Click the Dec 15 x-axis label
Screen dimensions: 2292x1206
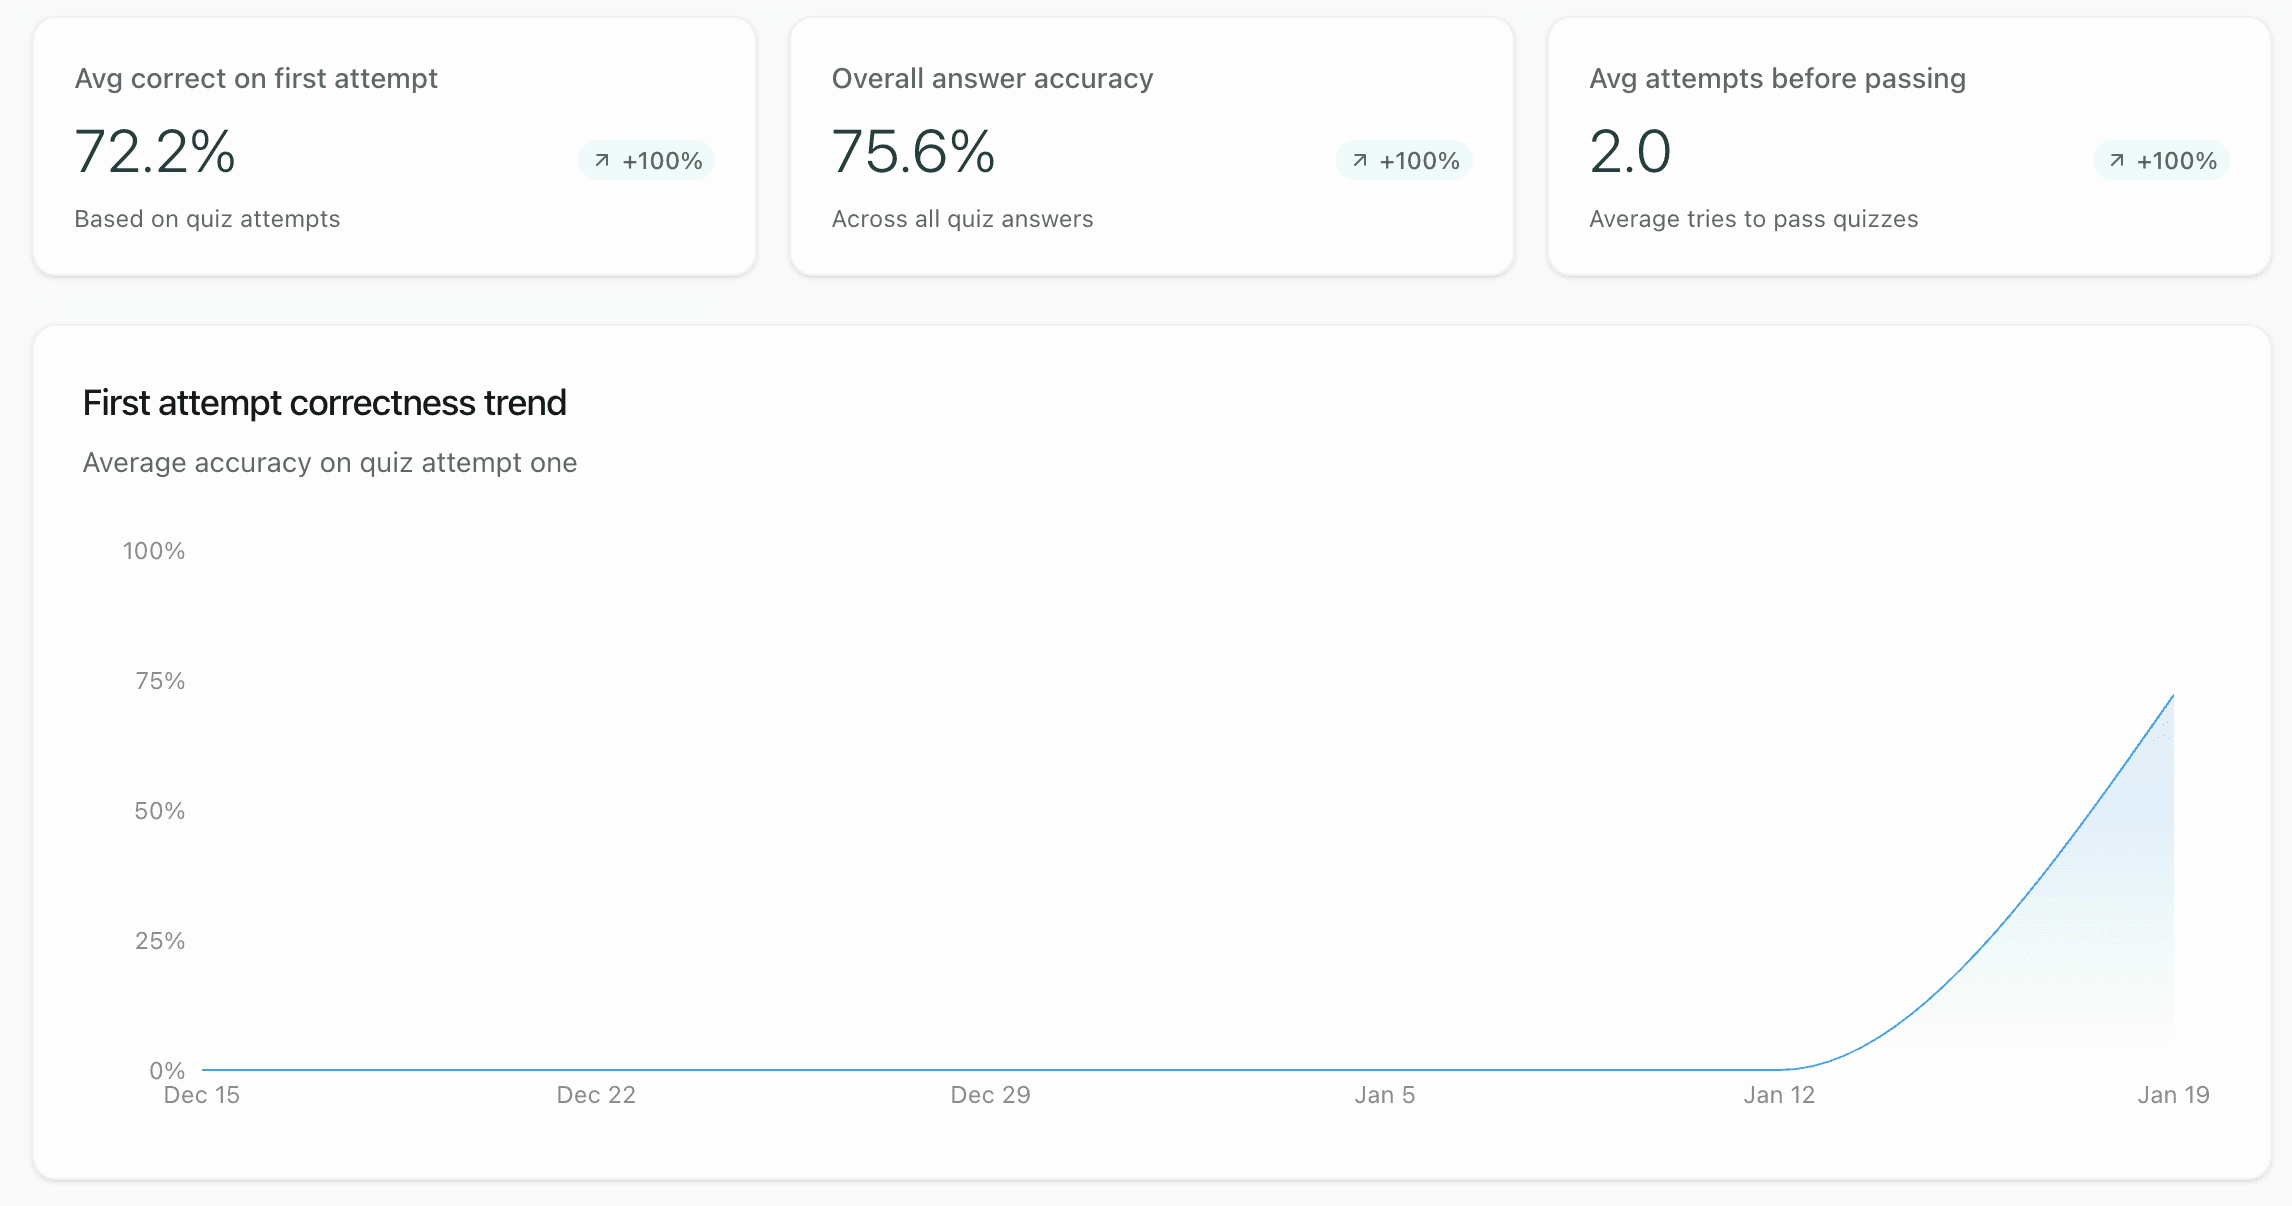(x=201, y=1095)
